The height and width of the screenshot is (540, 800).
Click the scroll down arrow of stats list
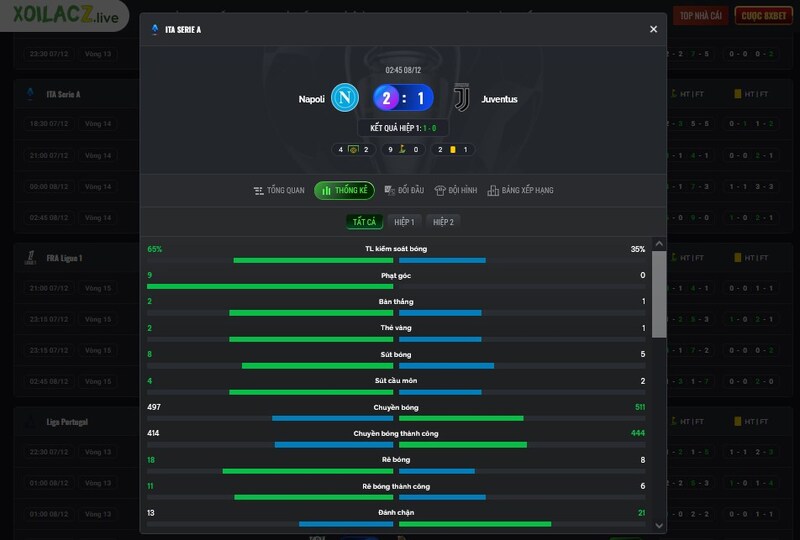coord(659,525)
